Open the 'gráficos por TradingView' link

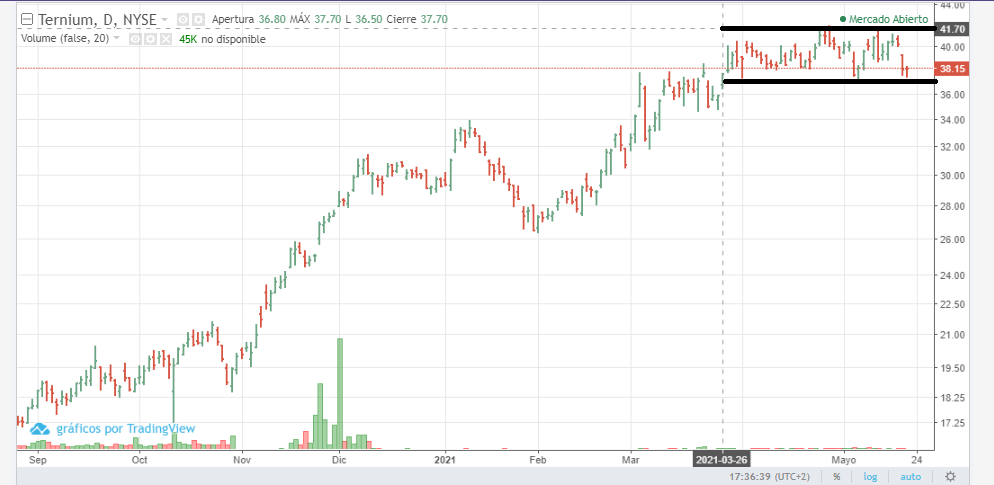(125, 429)
